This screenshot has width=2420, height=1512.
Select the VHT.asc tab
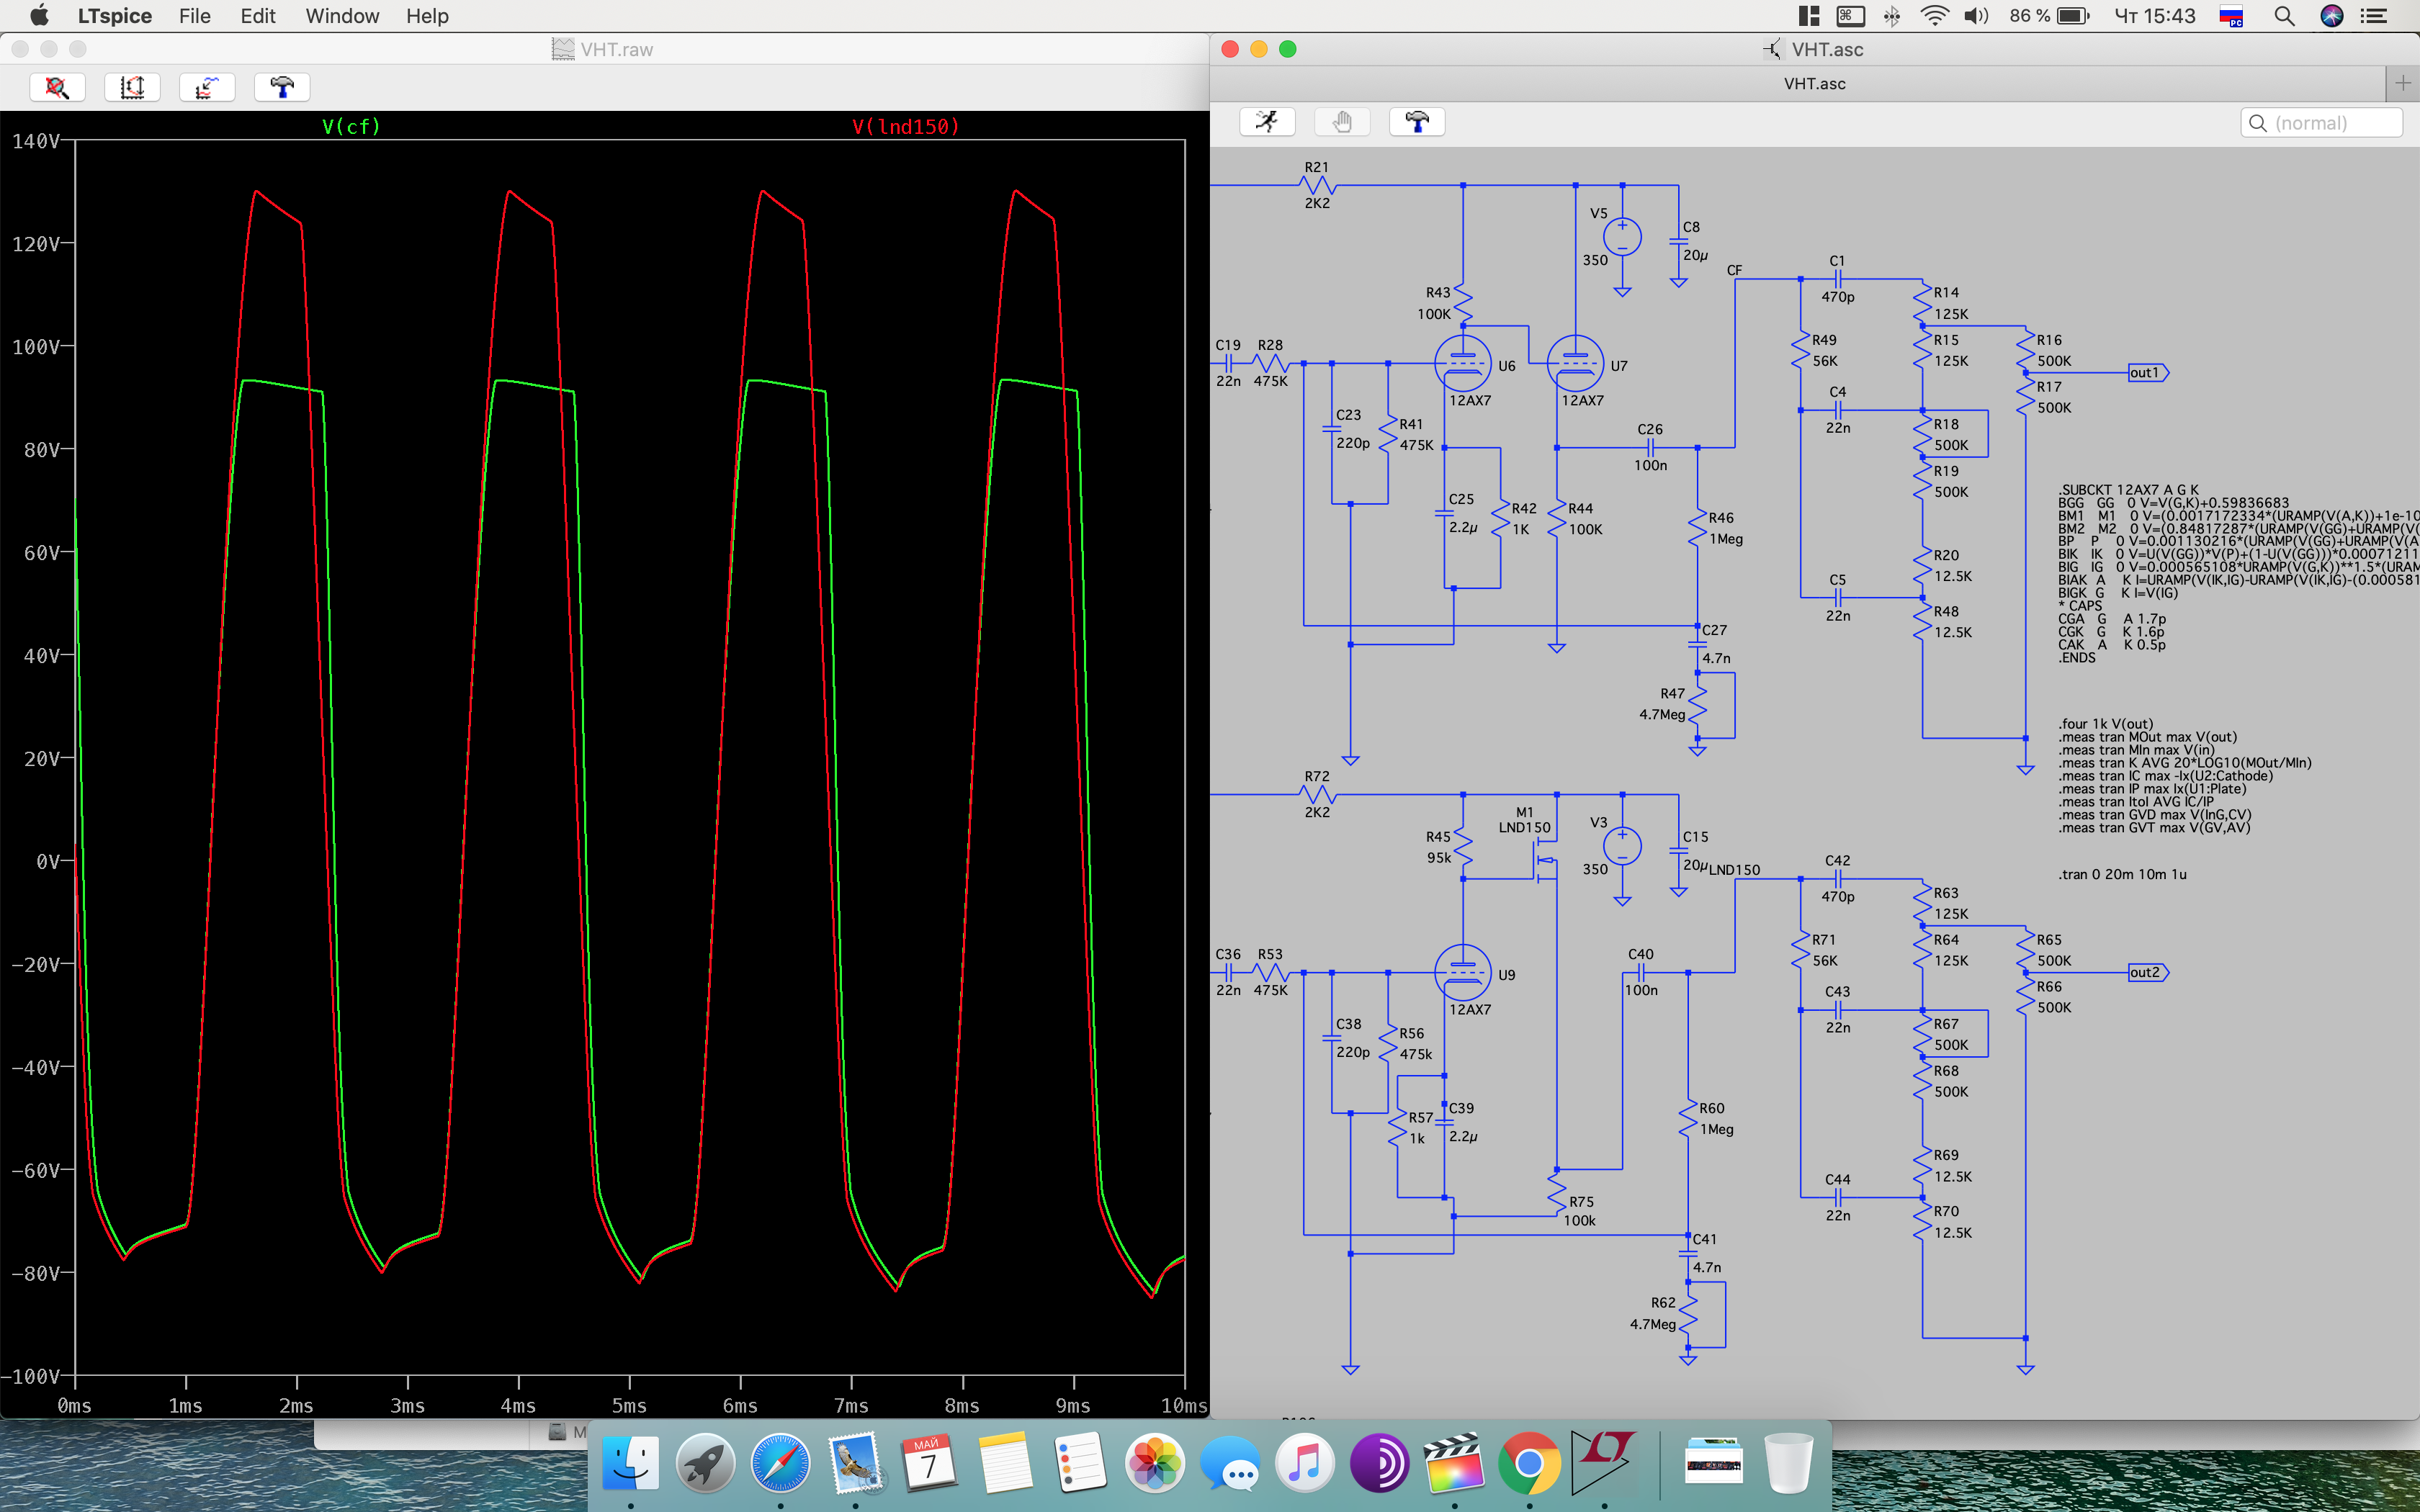pyautogui.click(x=1814, y=84)
